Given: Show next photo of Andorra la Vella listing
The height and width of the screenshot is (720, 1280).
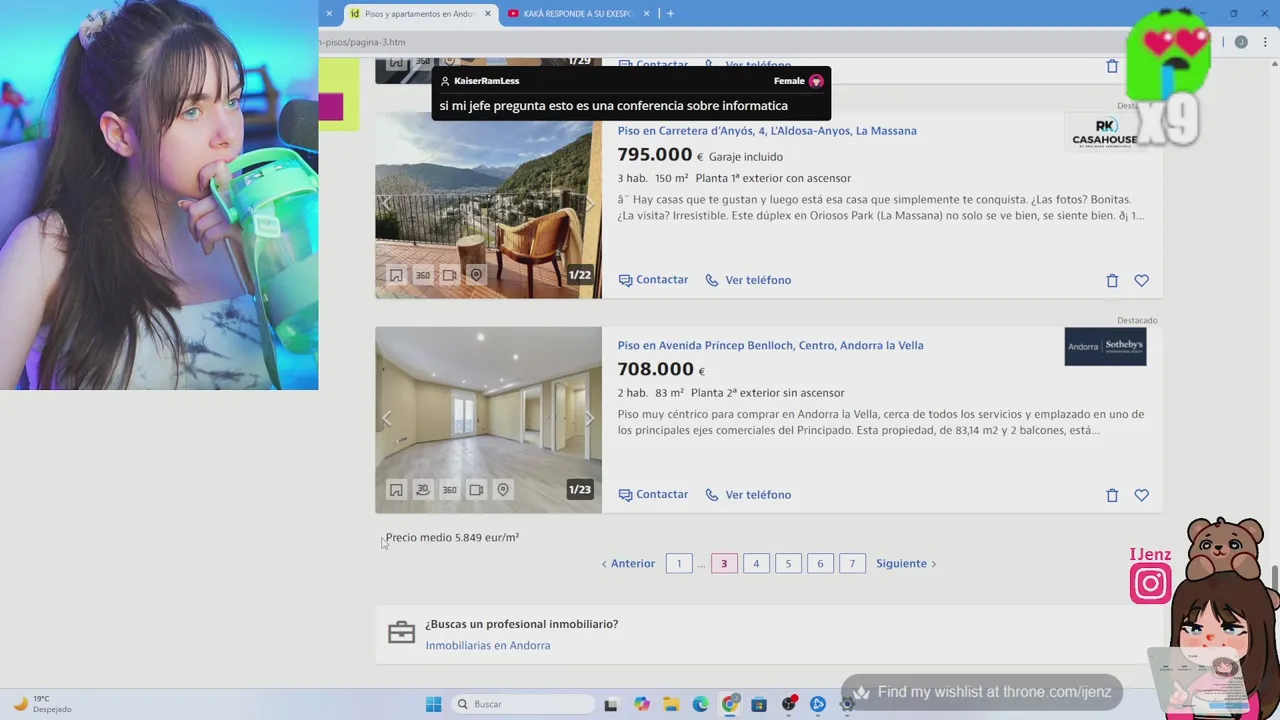Looking at the screenshot, I should 589,419.
